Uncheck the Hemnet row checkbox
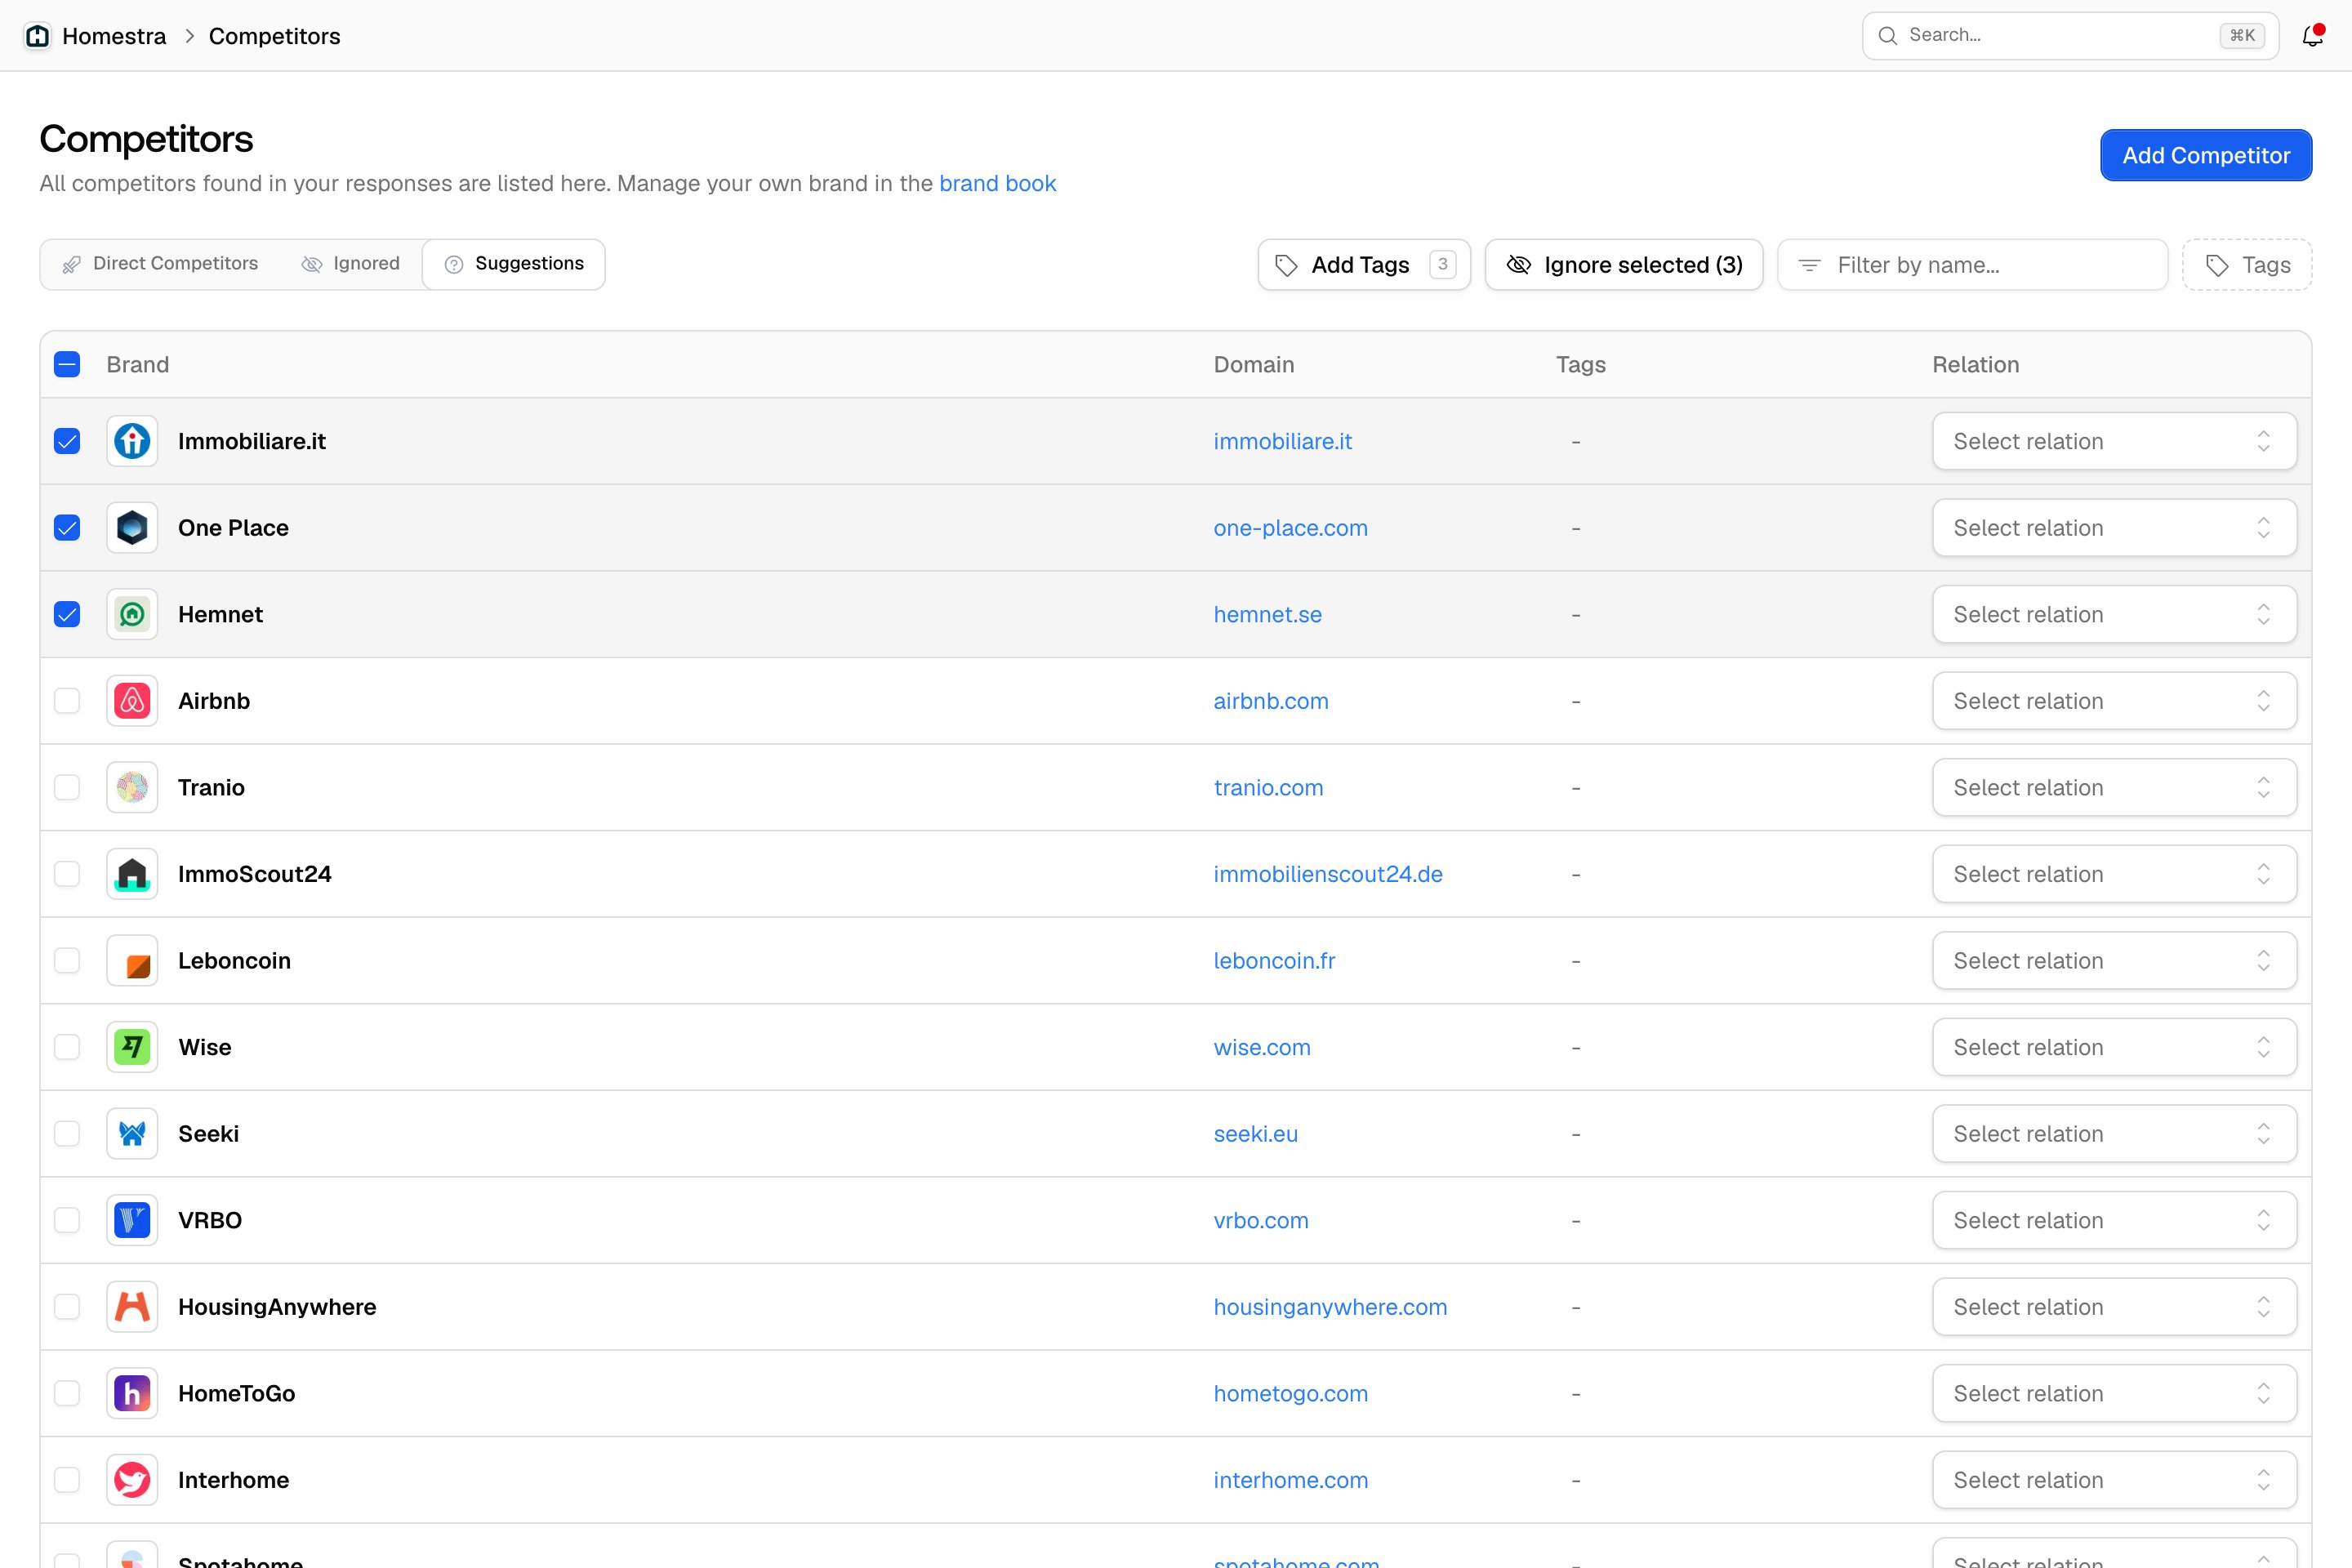This screenshot has width=2352, height=1568. (67, 614)
